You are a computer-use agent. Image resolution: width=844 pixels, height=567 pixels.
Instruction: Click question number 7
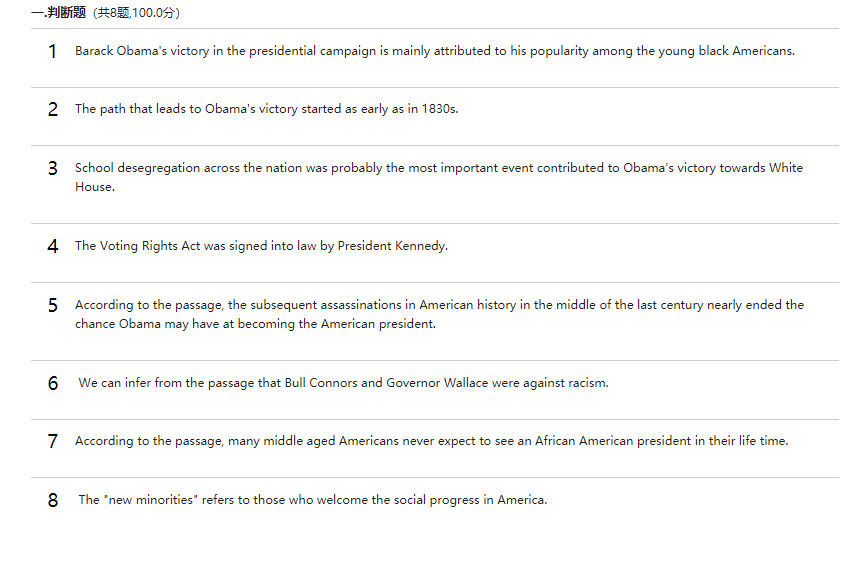[53, 441]
